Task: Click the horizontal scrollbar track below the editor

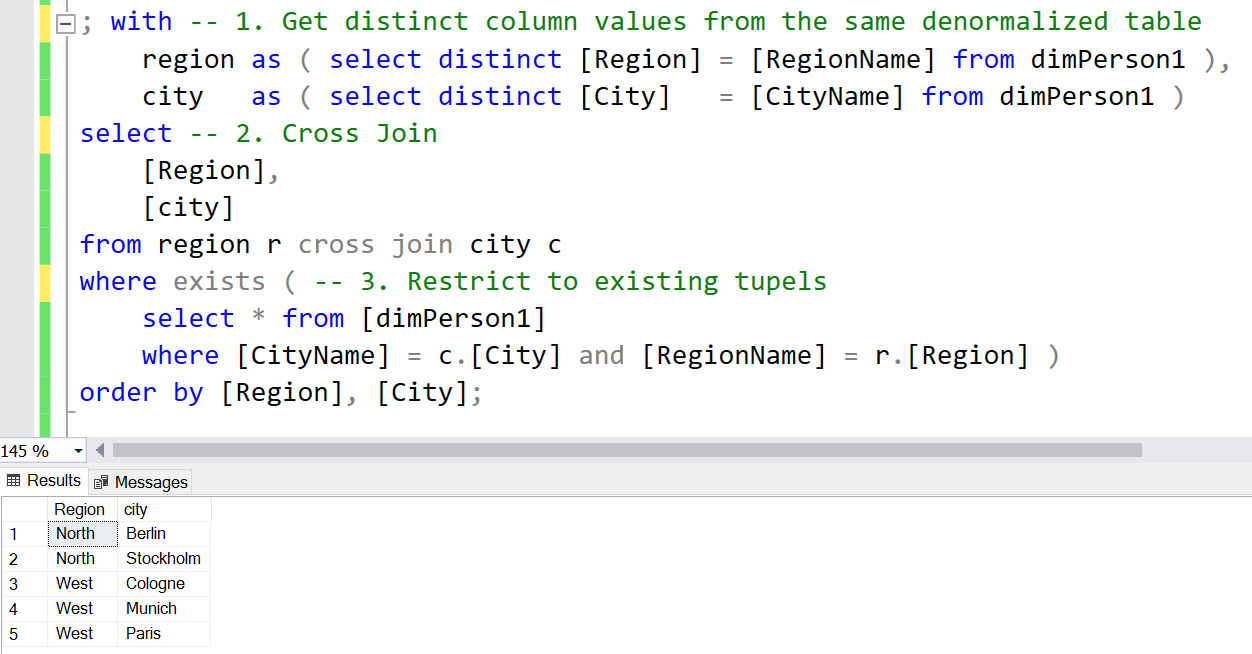Action: point(600,451)
